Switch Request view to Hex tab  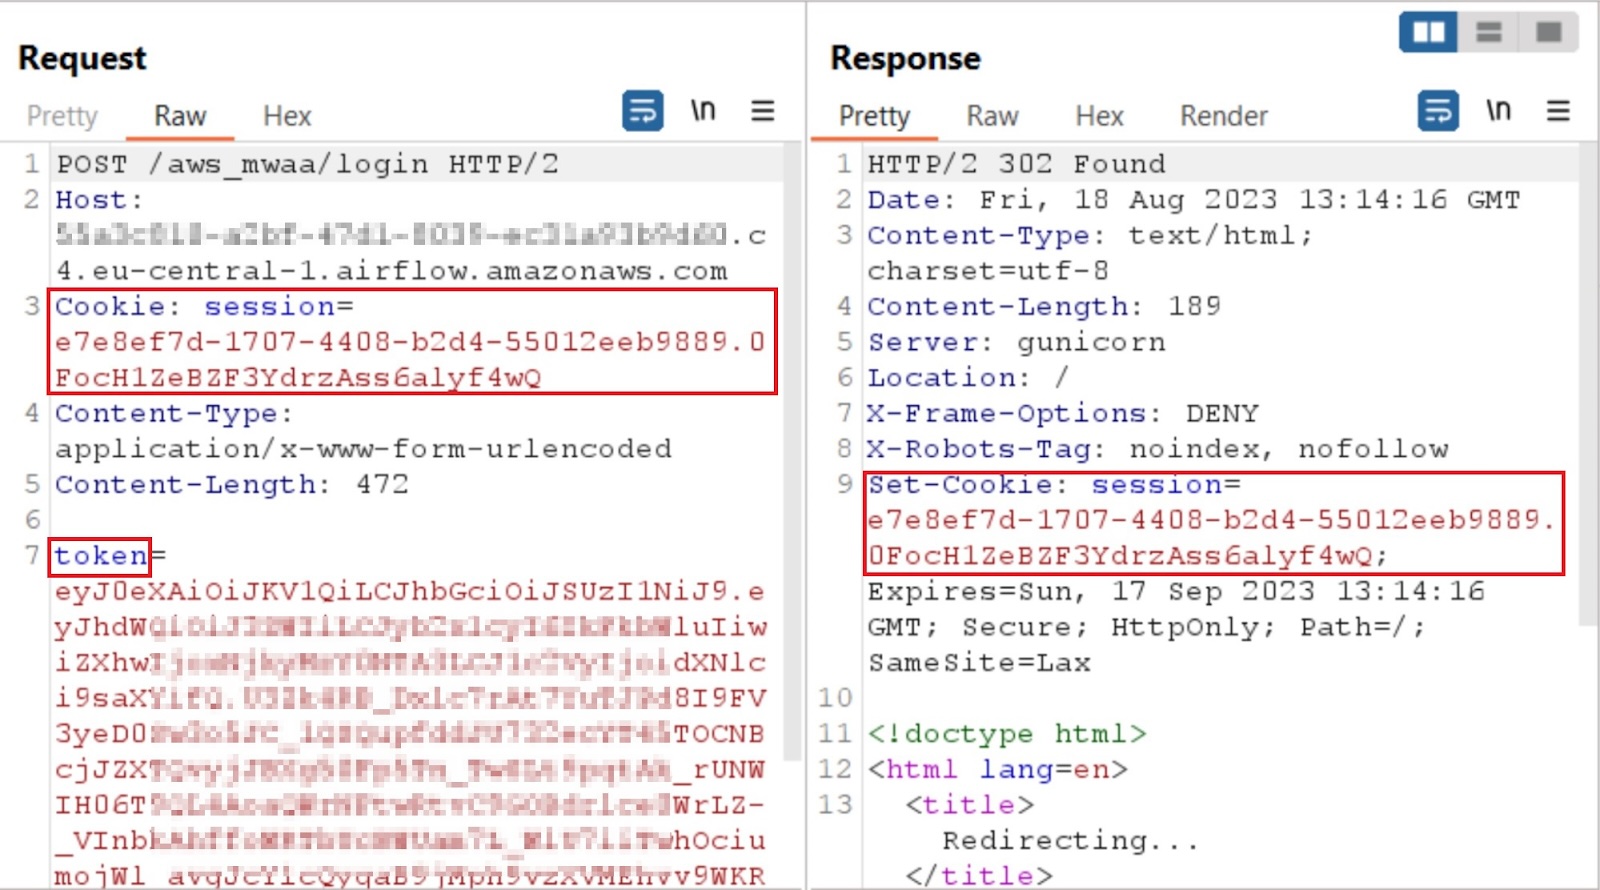287,116
